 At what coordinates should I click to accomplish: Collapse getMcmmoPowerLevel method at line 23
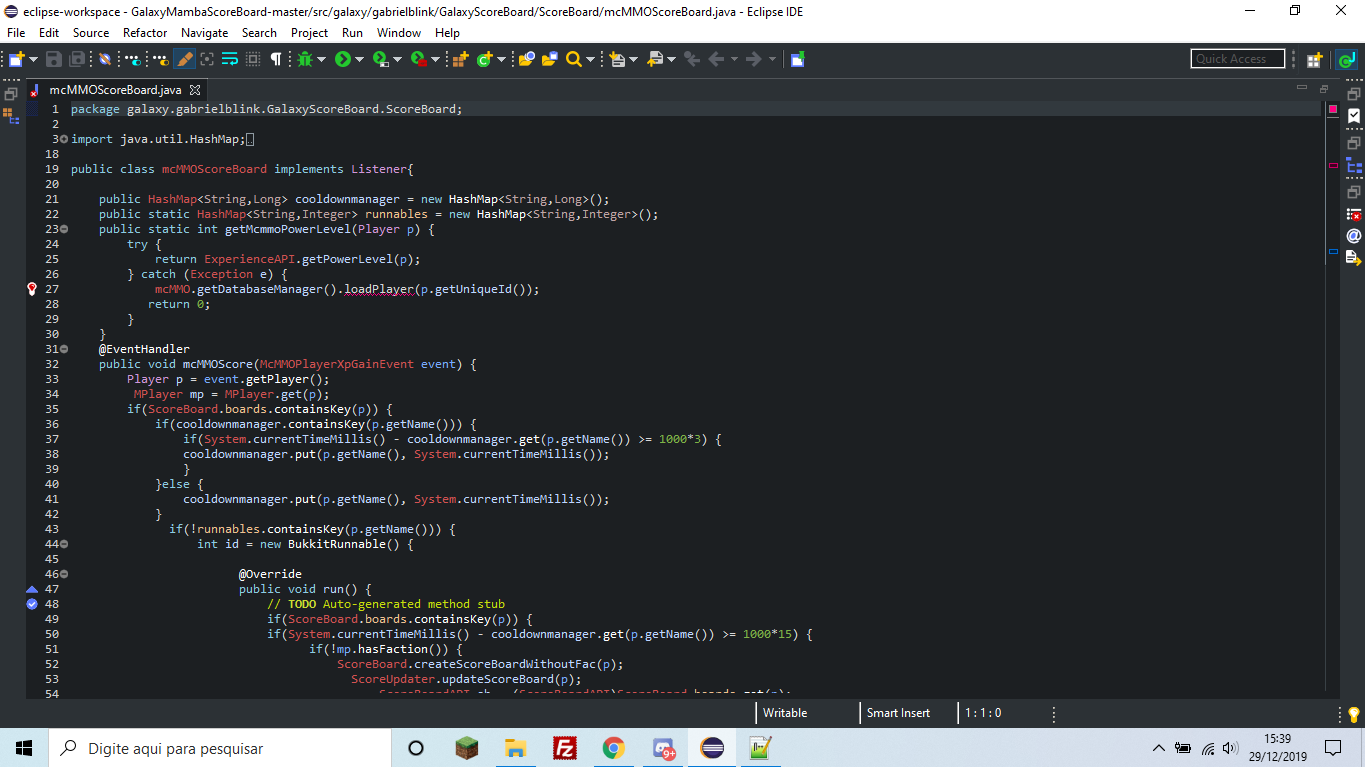64,229
